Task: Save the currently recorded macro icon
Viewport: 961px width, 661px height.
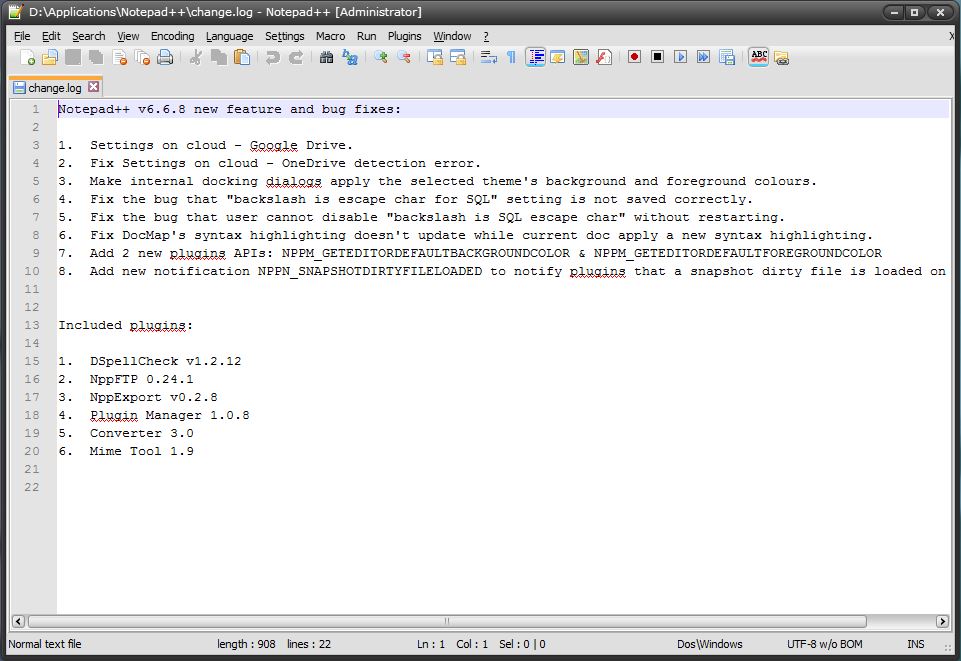Action: (727, 57)
